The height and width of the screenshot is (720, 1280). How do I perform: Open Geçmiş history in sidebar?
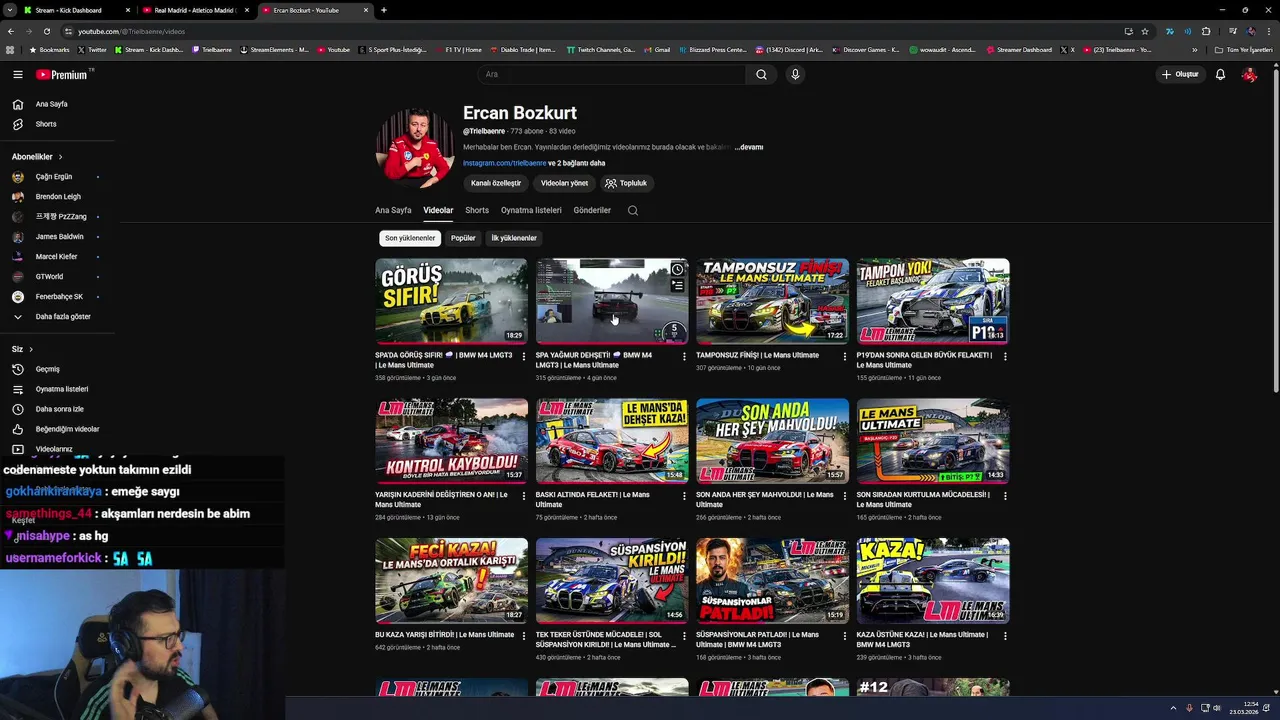click(x=48, y=369)
